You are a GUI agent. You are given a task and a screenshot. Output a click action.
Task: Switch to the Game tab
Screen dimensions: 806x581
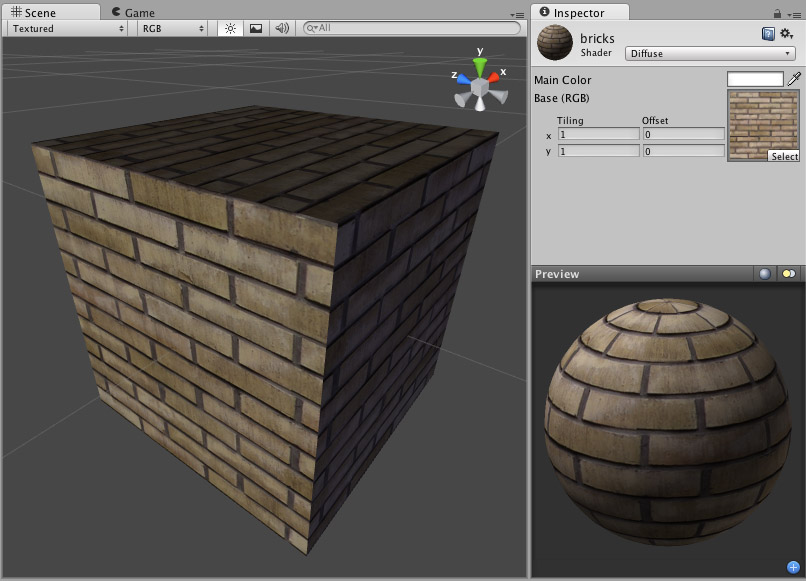pos(135,13)
